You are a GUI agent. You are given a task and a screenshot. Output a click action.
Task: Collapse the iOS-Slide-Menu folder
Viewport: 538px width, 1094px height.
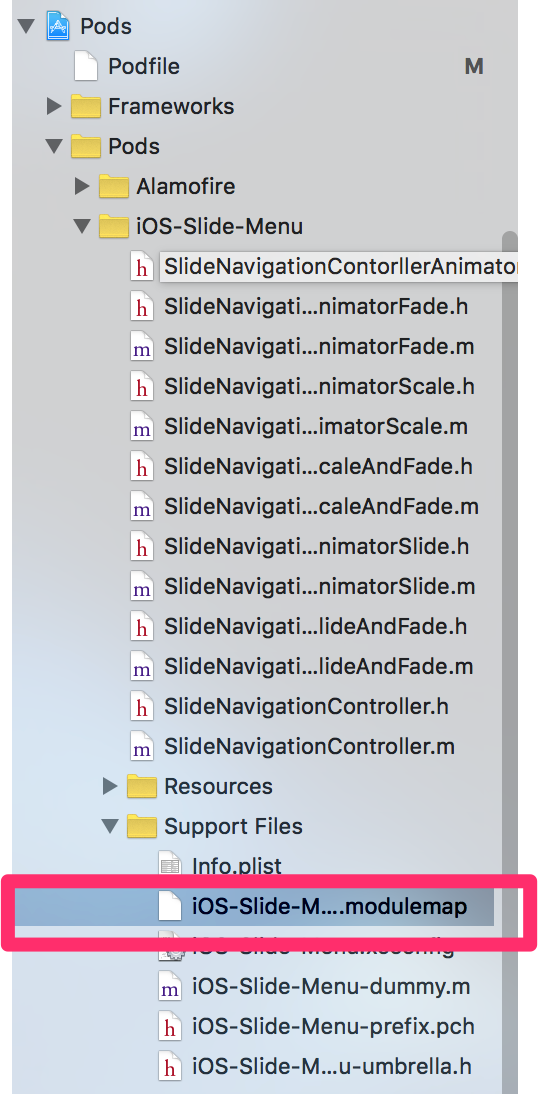coord(82,227)
